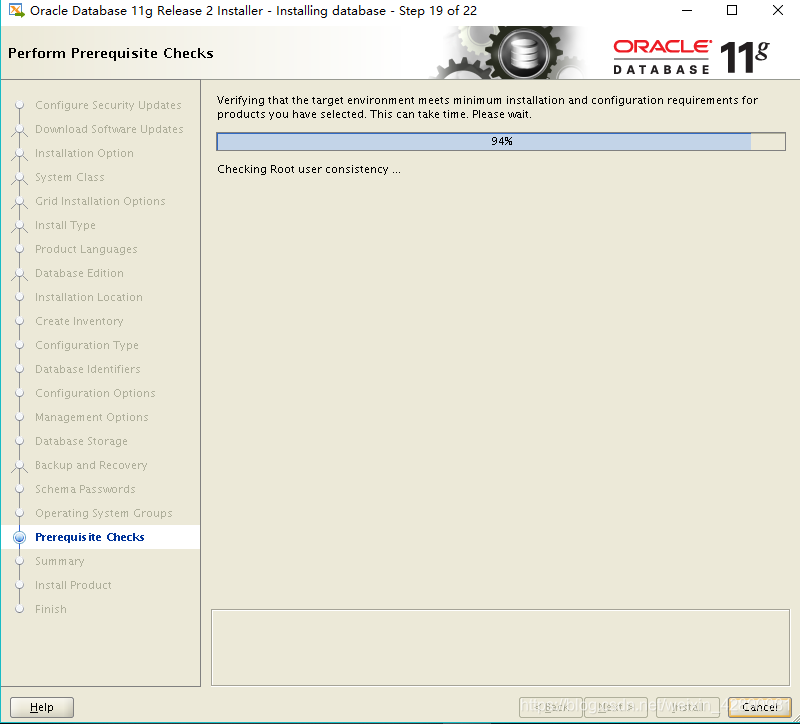Select Grid Installation Options step
Screen dimensions: 800x724
pyautogui.click(x=101, y=201)
